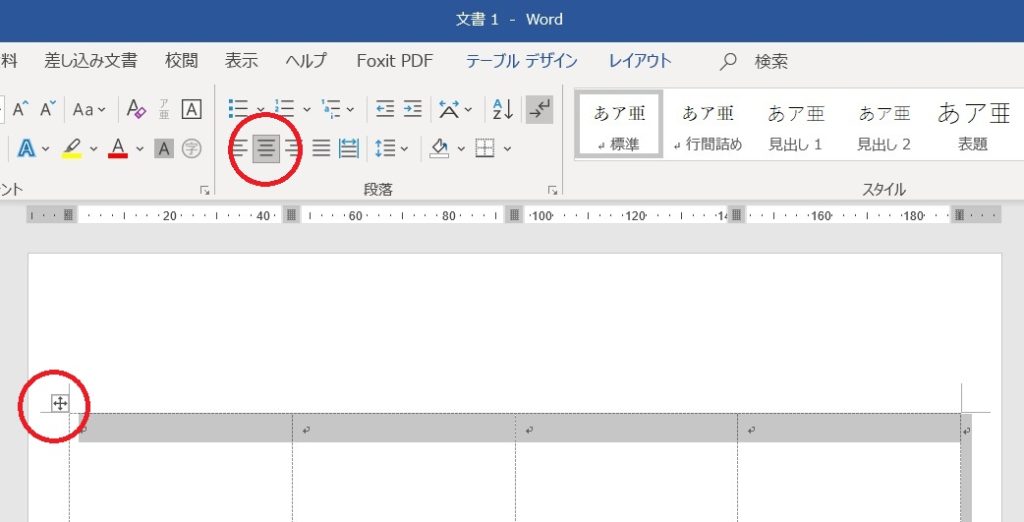
Task: Click the horizontal ruler near 60
Action: click(355, 216)
